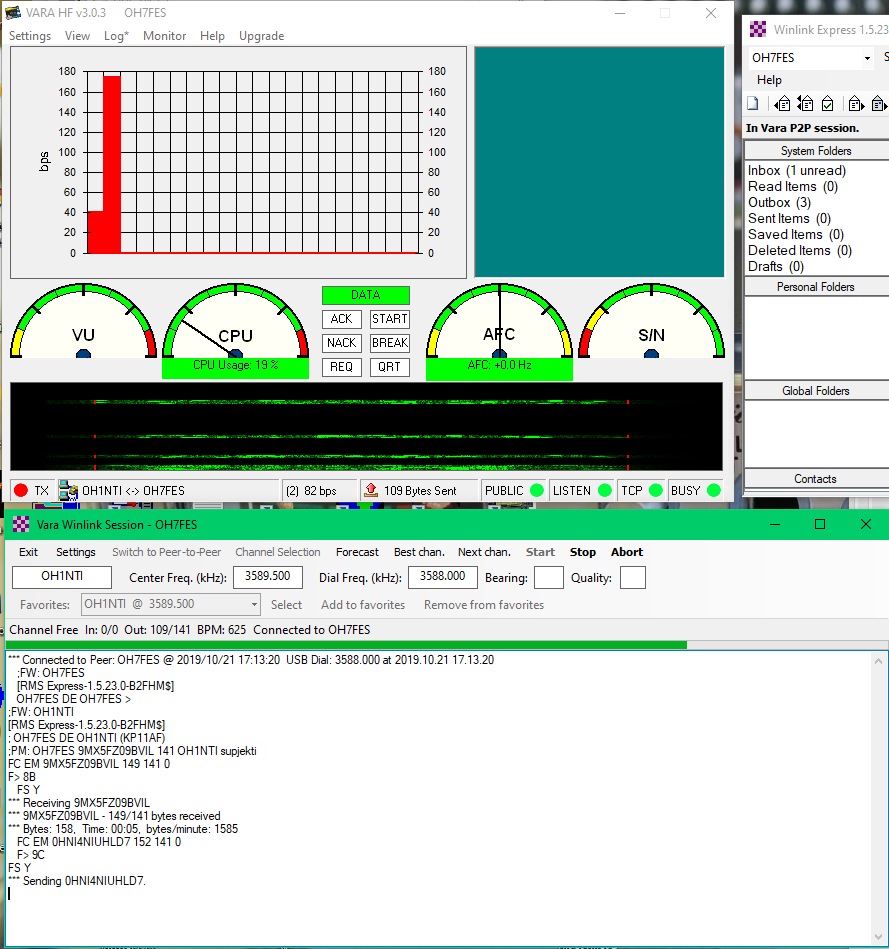The height and width of the screenshot is (949, 889).
Task: Click the Dial Freq. field showing 3588.000
Action: (x=443, y=576)
